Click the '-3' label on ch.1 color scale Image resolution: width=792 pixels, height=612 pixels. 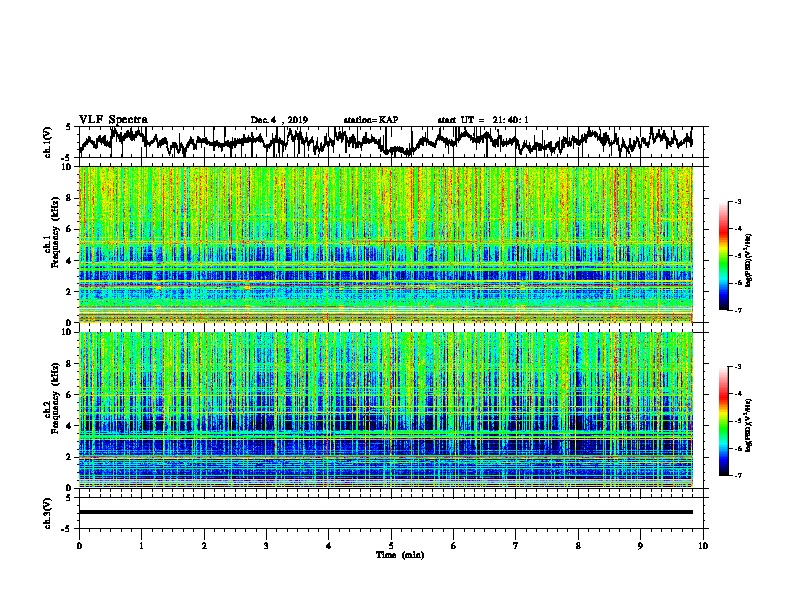point(738,201)
